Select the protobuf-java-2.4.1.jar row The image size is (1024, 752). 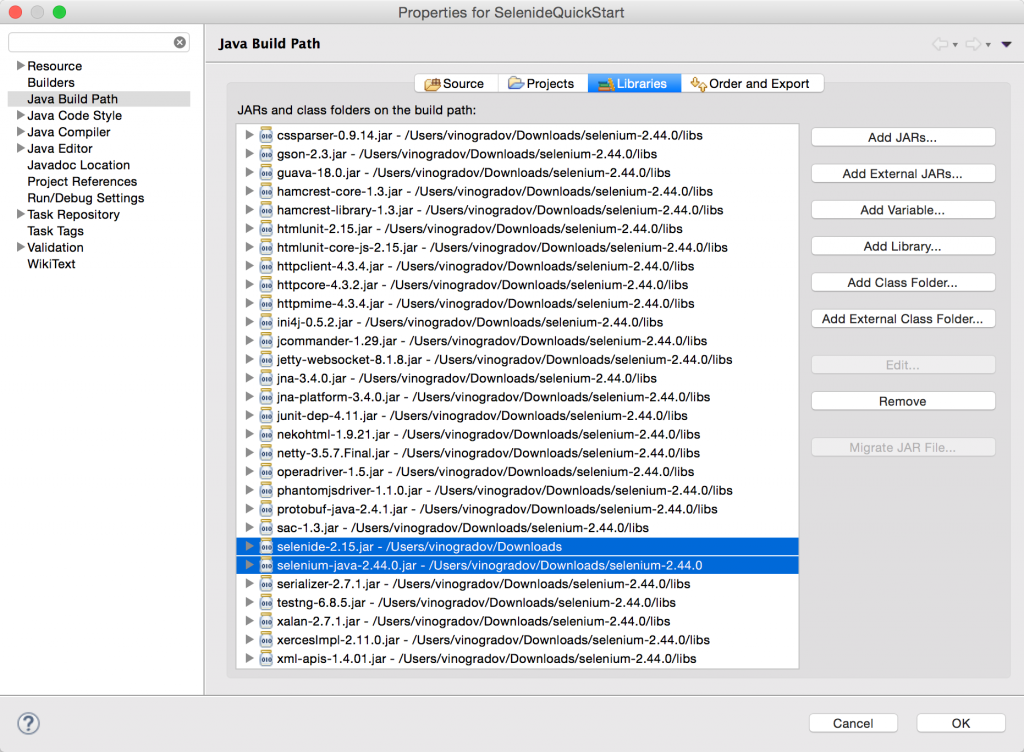pyautogui.click(x=517, y=509)
